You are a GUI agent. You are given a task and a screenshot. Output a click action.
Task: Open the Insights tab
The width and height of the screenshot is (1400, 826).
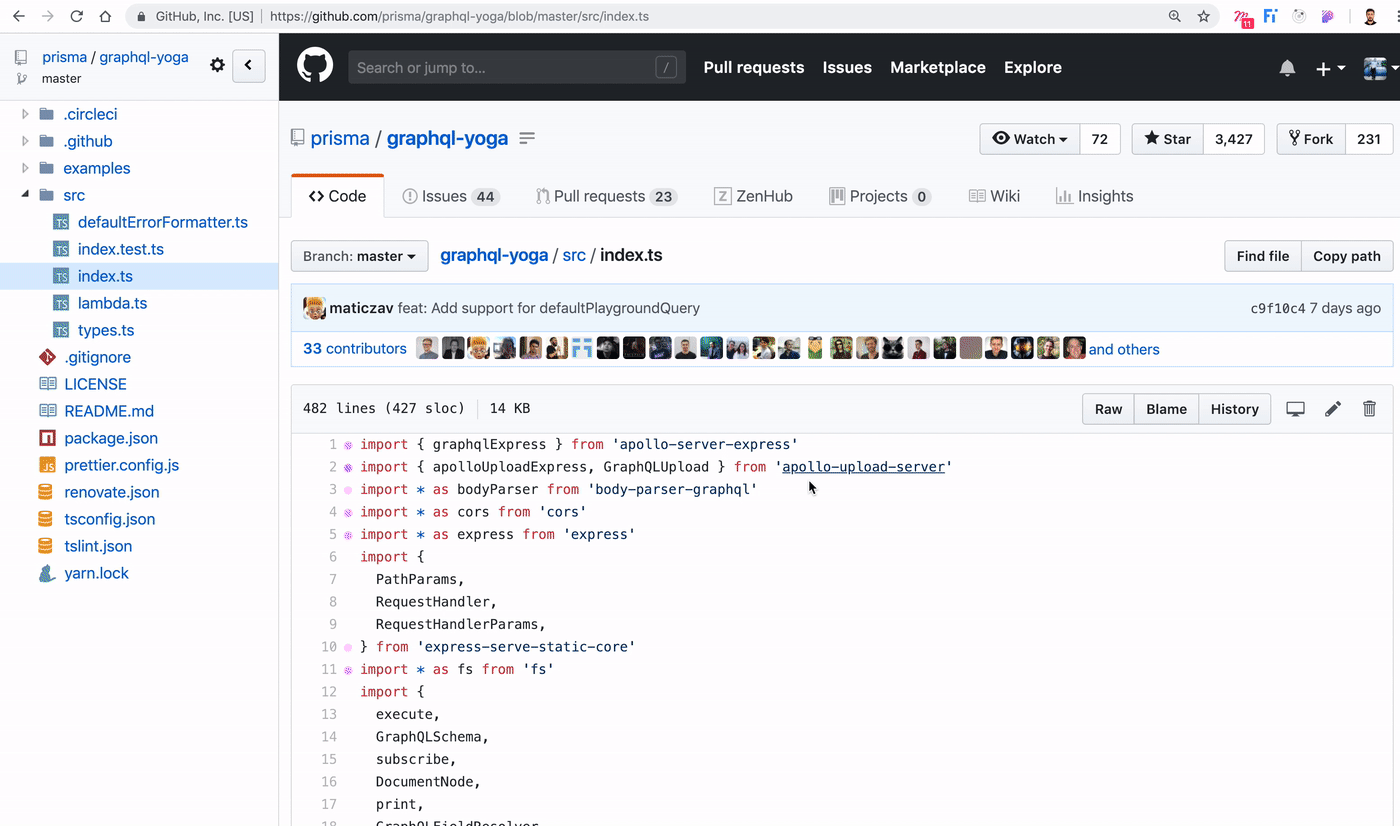point(1095,196)
